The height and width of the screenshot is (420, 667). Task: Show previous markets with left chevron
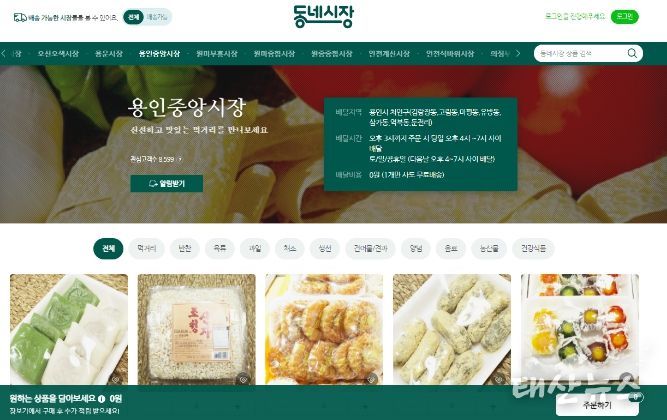(x=4, y=54)
